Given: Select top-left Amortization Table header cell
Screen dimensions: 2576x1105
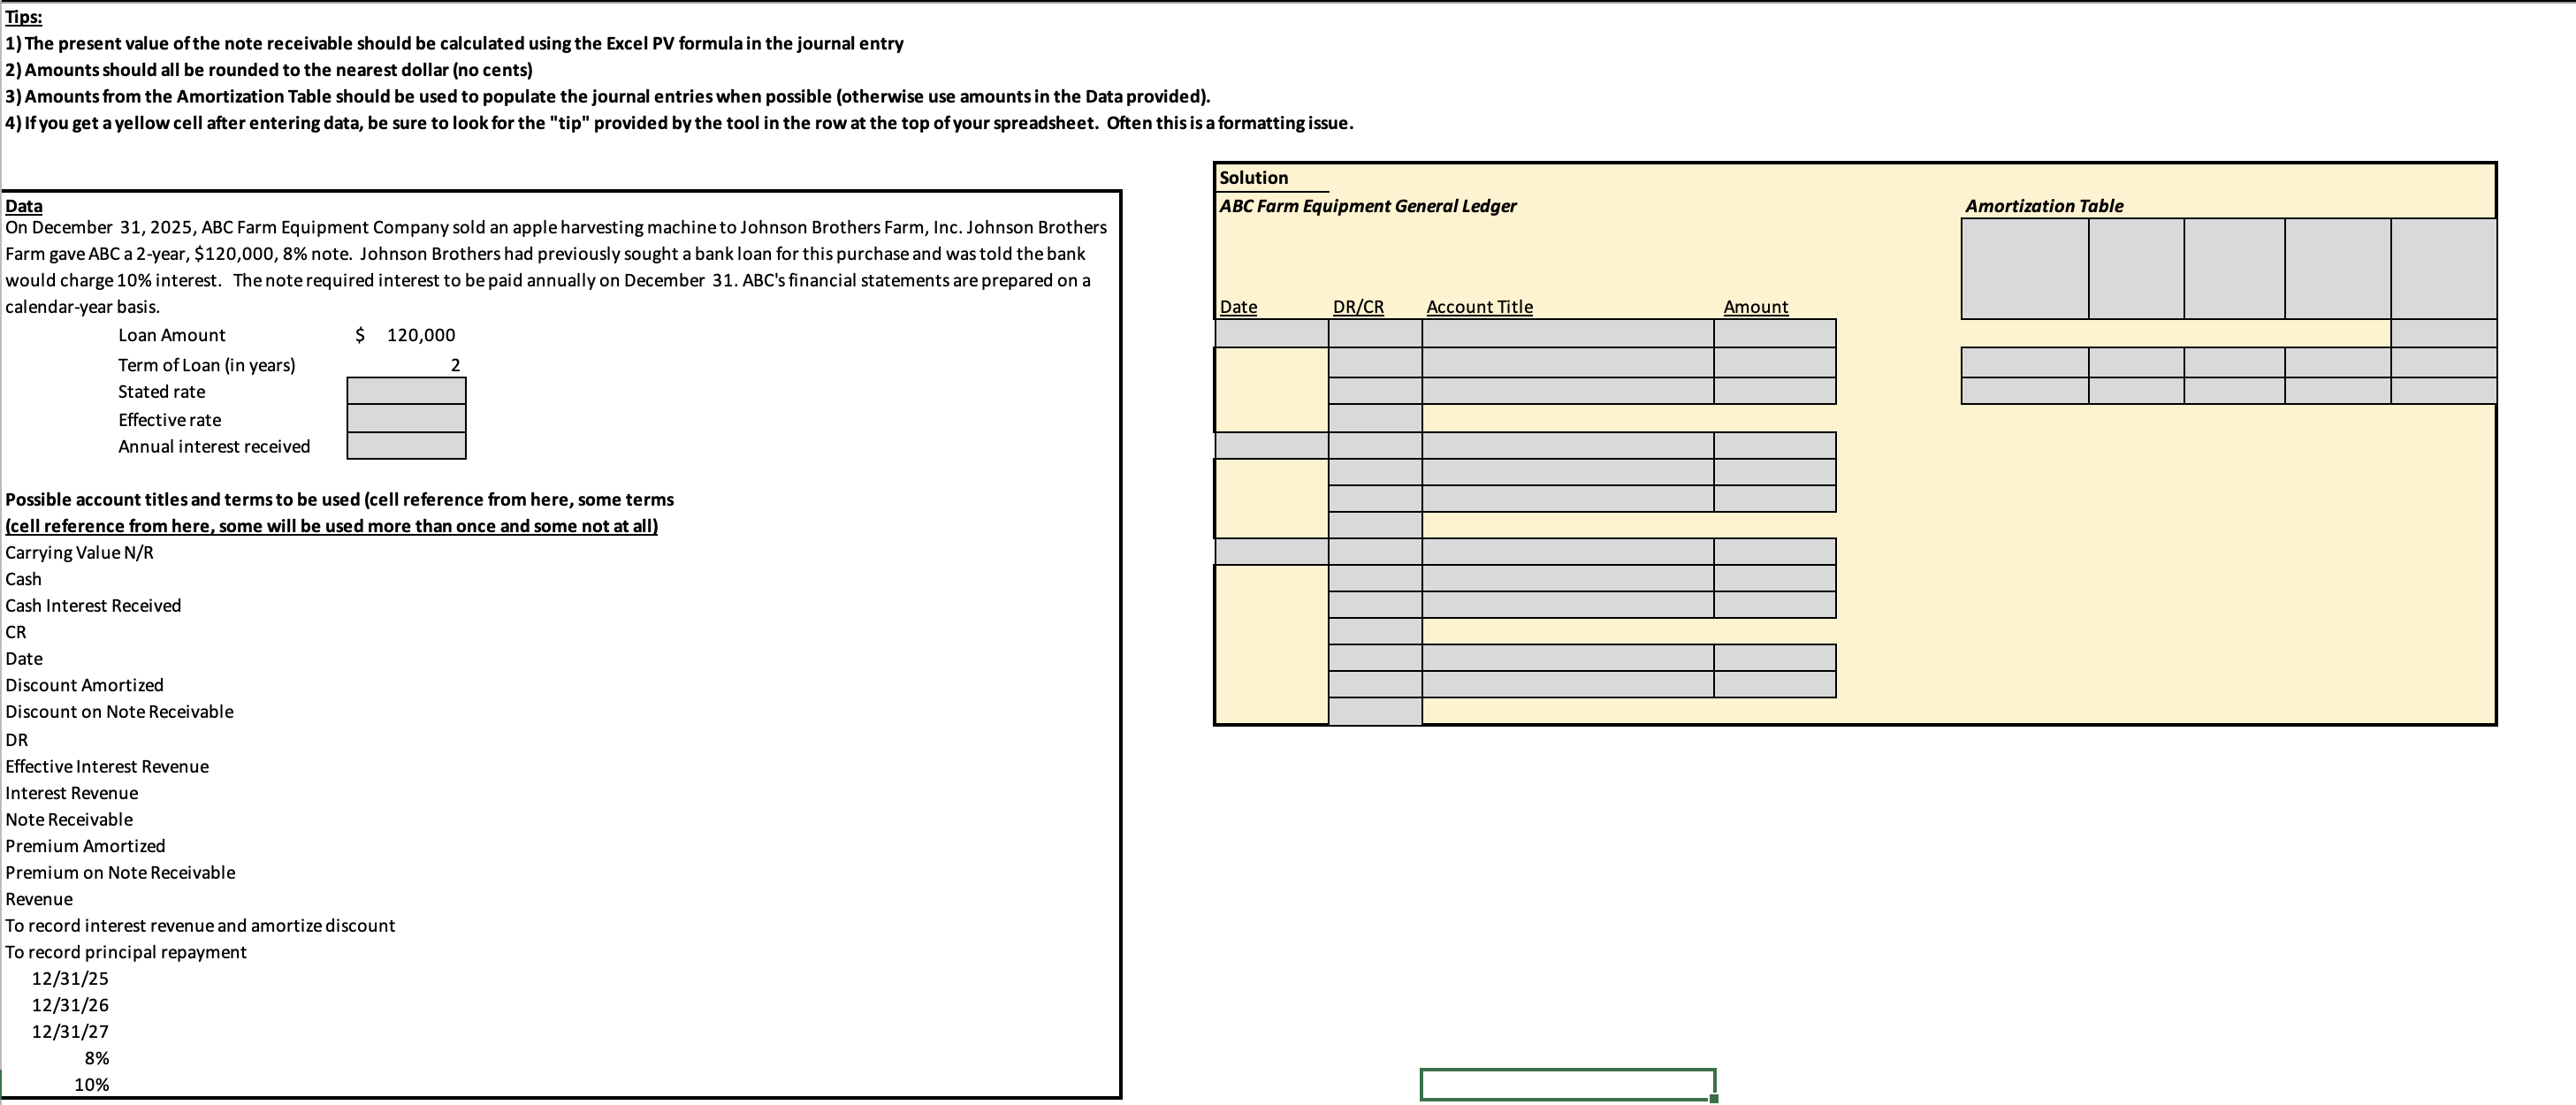Looking at the screenshot, I should (2025, 269).
